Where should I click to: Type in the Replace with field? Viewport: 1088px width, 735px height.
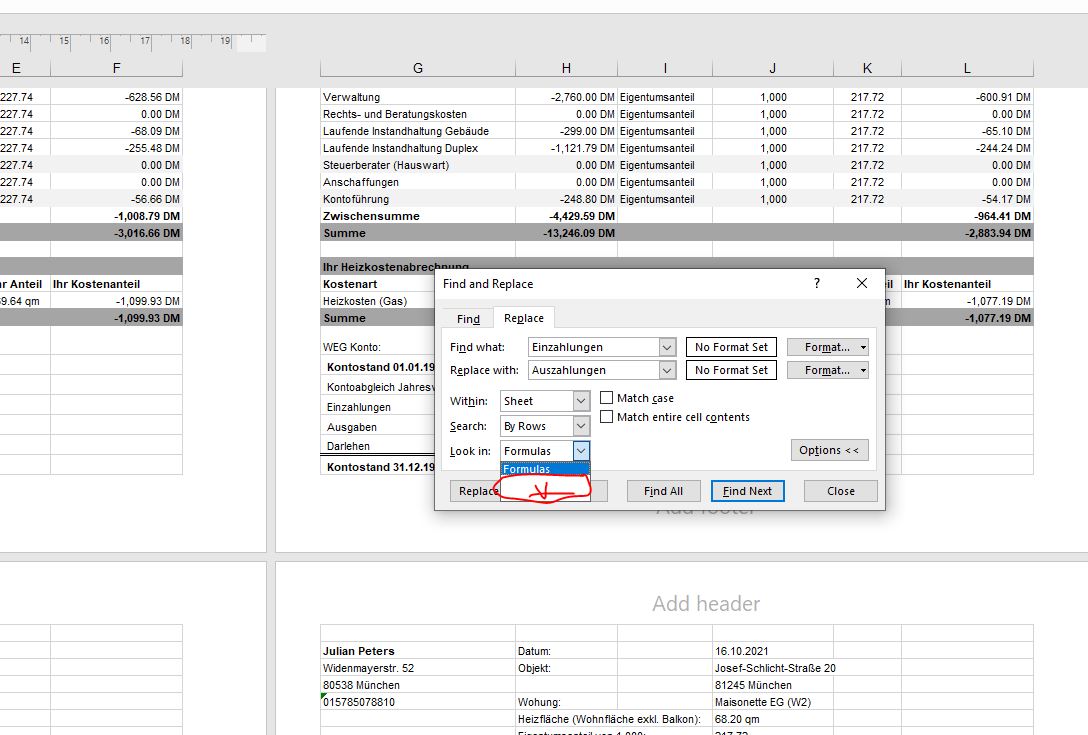595,370
